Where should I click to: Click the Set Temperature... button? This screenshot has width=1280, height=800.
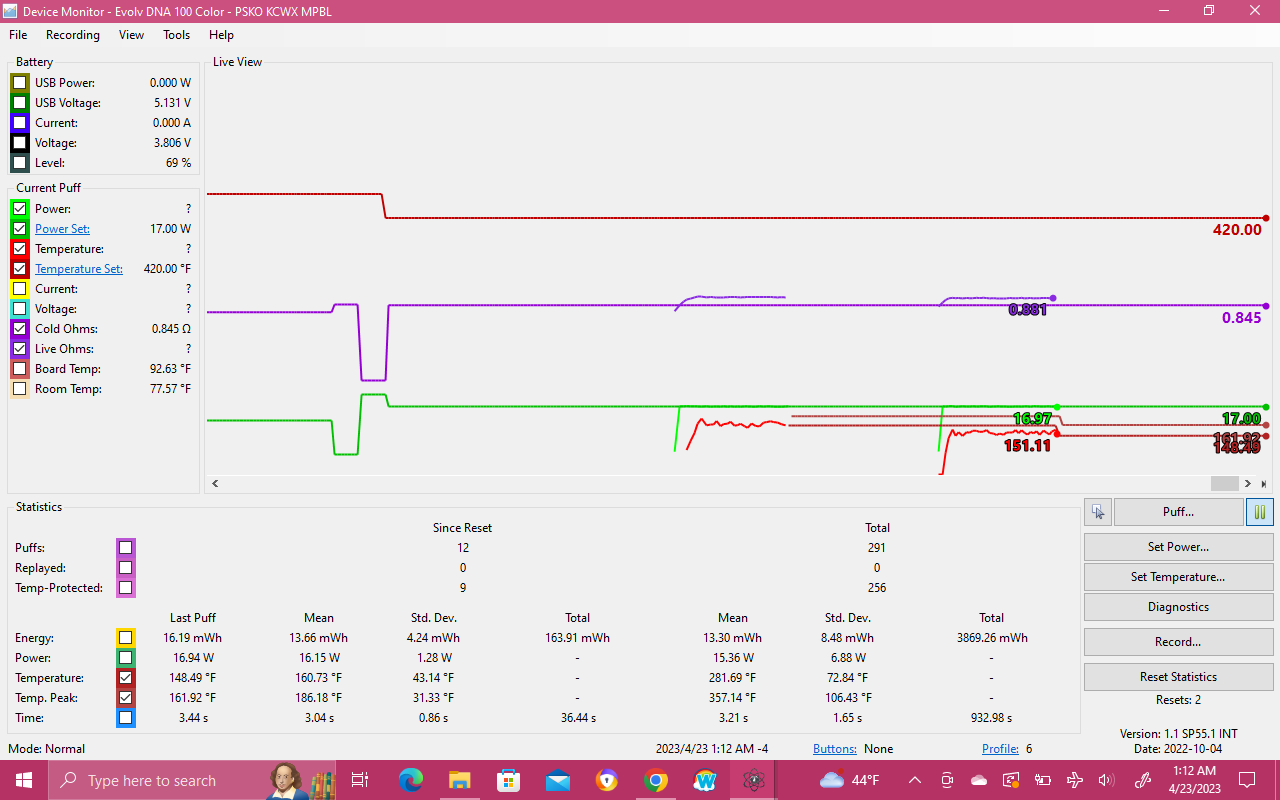click(x=1178, y=577)
